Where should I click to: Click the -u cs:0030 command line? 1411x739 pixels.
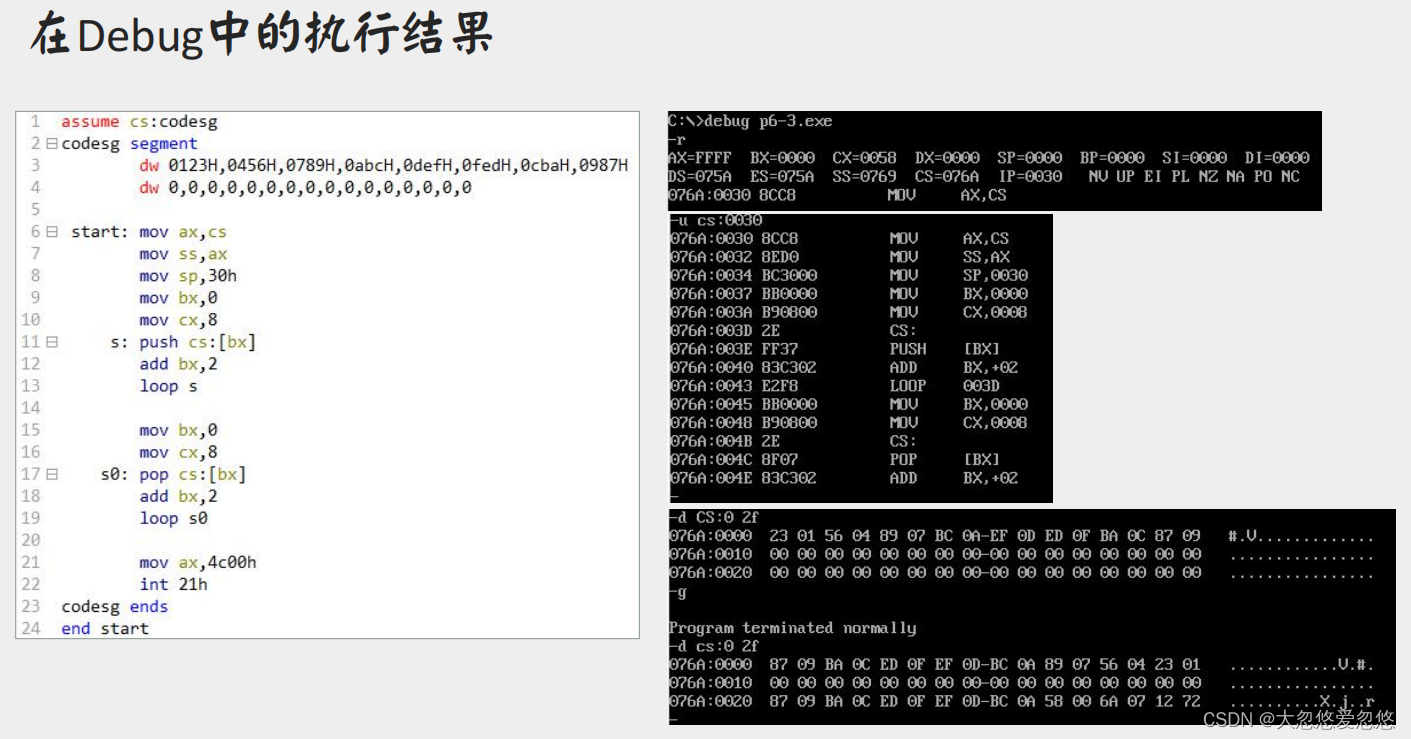[x=716, y=220]
